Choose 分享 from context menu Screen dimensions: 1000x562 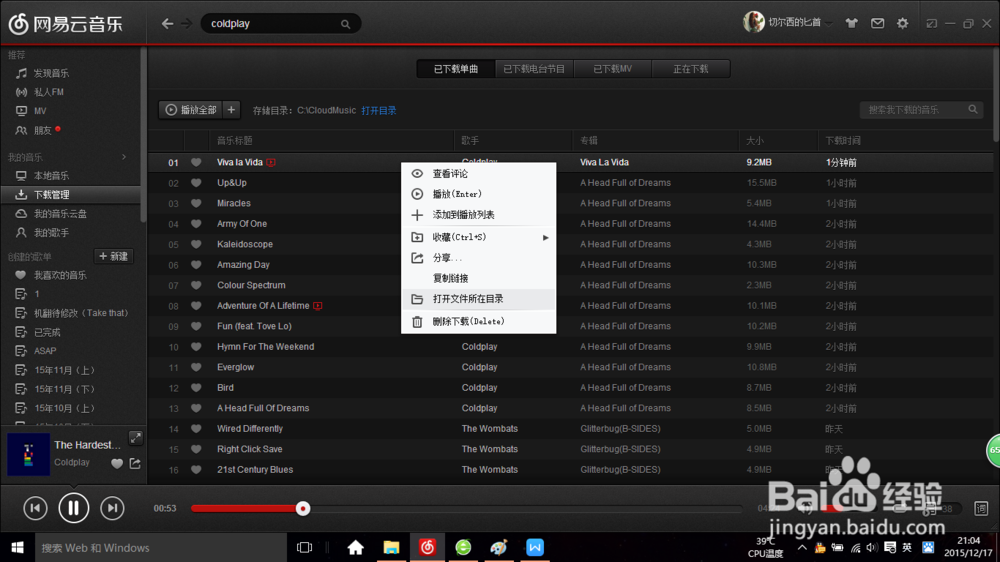[x=478, y=258]
